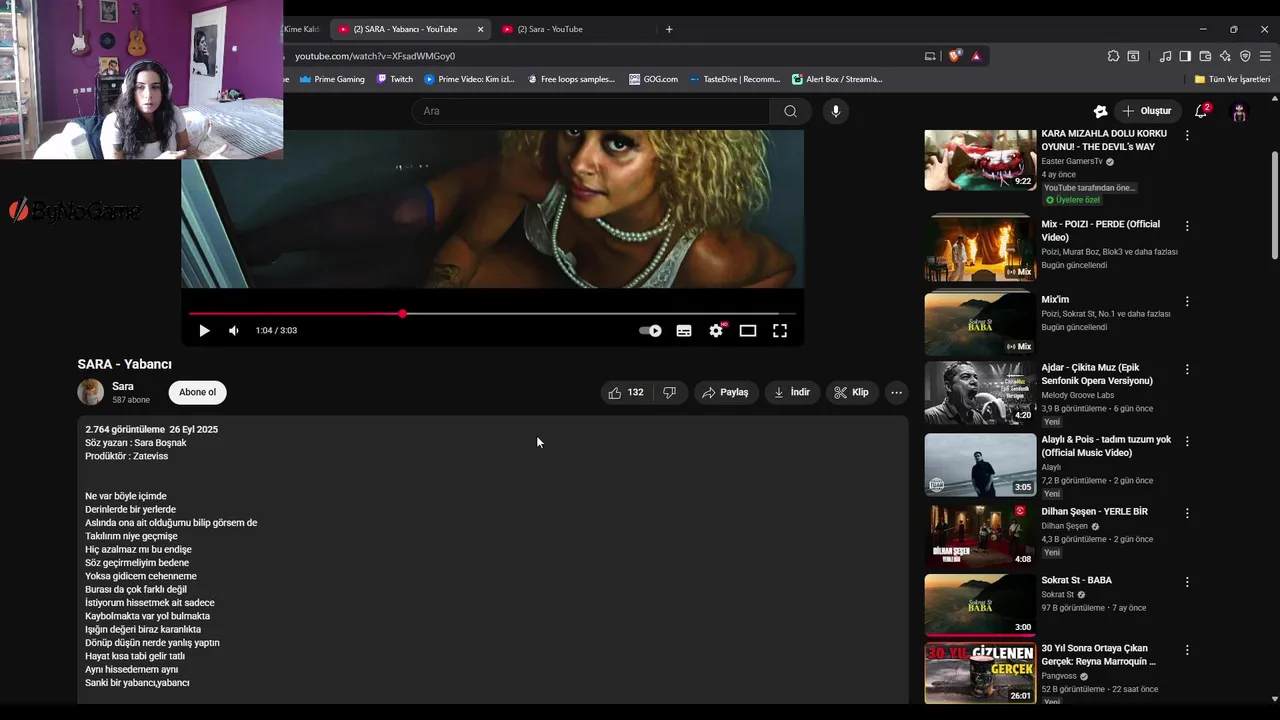1280x720 pixels.
Task: Open more actions ellipsis under video
Action: 897,393
